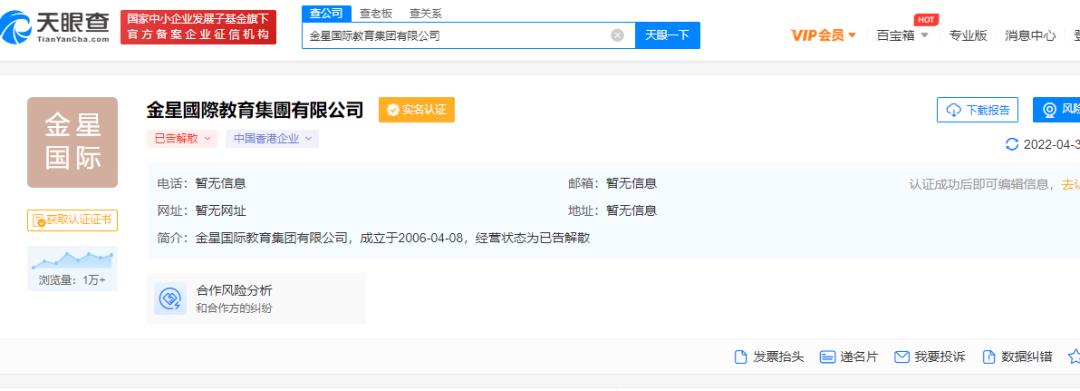The width and height of the screenshot is (1080, 391).
Task: Click the TianYanCha logo
Action: pyautogui.click(x=55, y=28)
